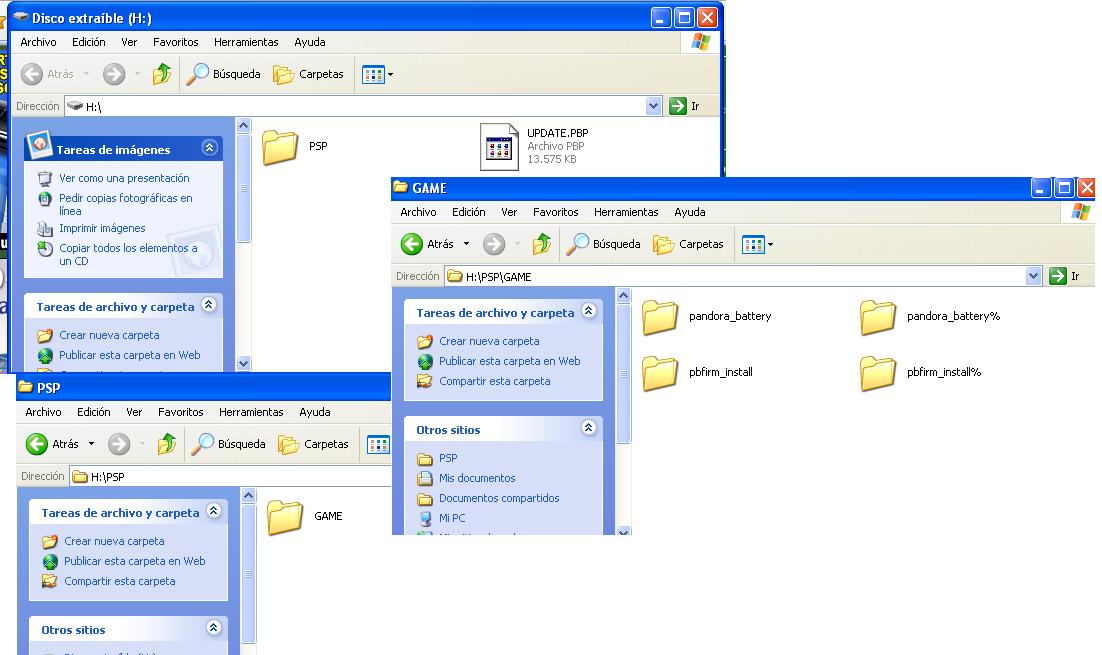Open the PSP folder in H: window
The image size is (1102, 655).
[x=280, y=147]
